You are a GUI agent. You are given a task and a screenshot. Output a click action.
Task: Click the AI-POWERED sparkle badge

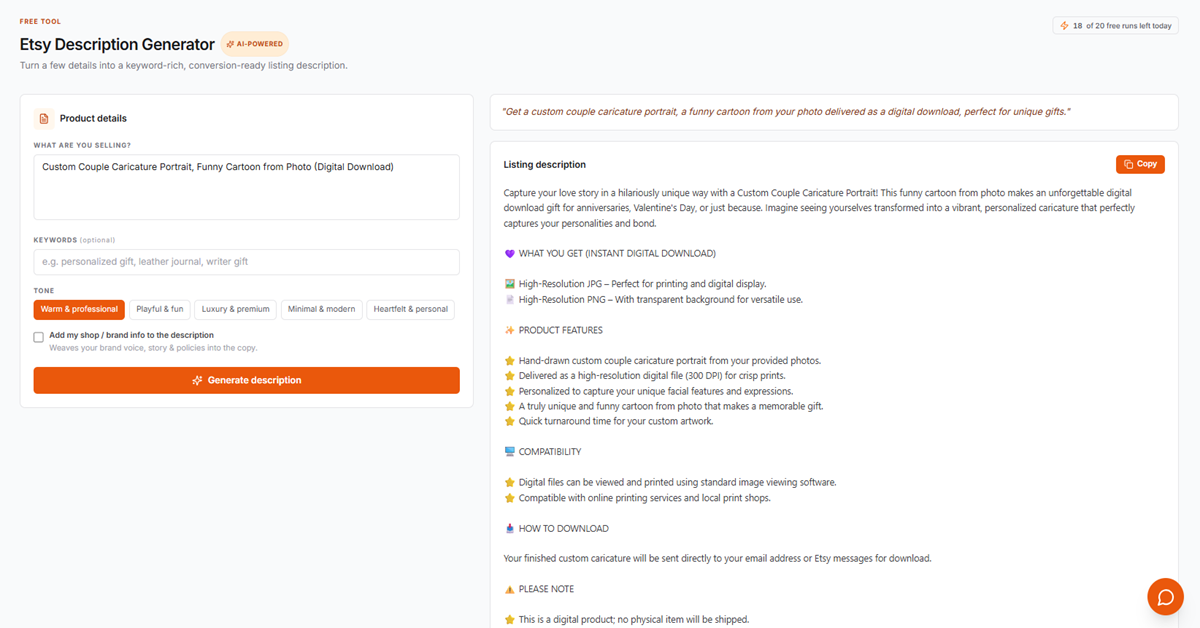(255, 44)
